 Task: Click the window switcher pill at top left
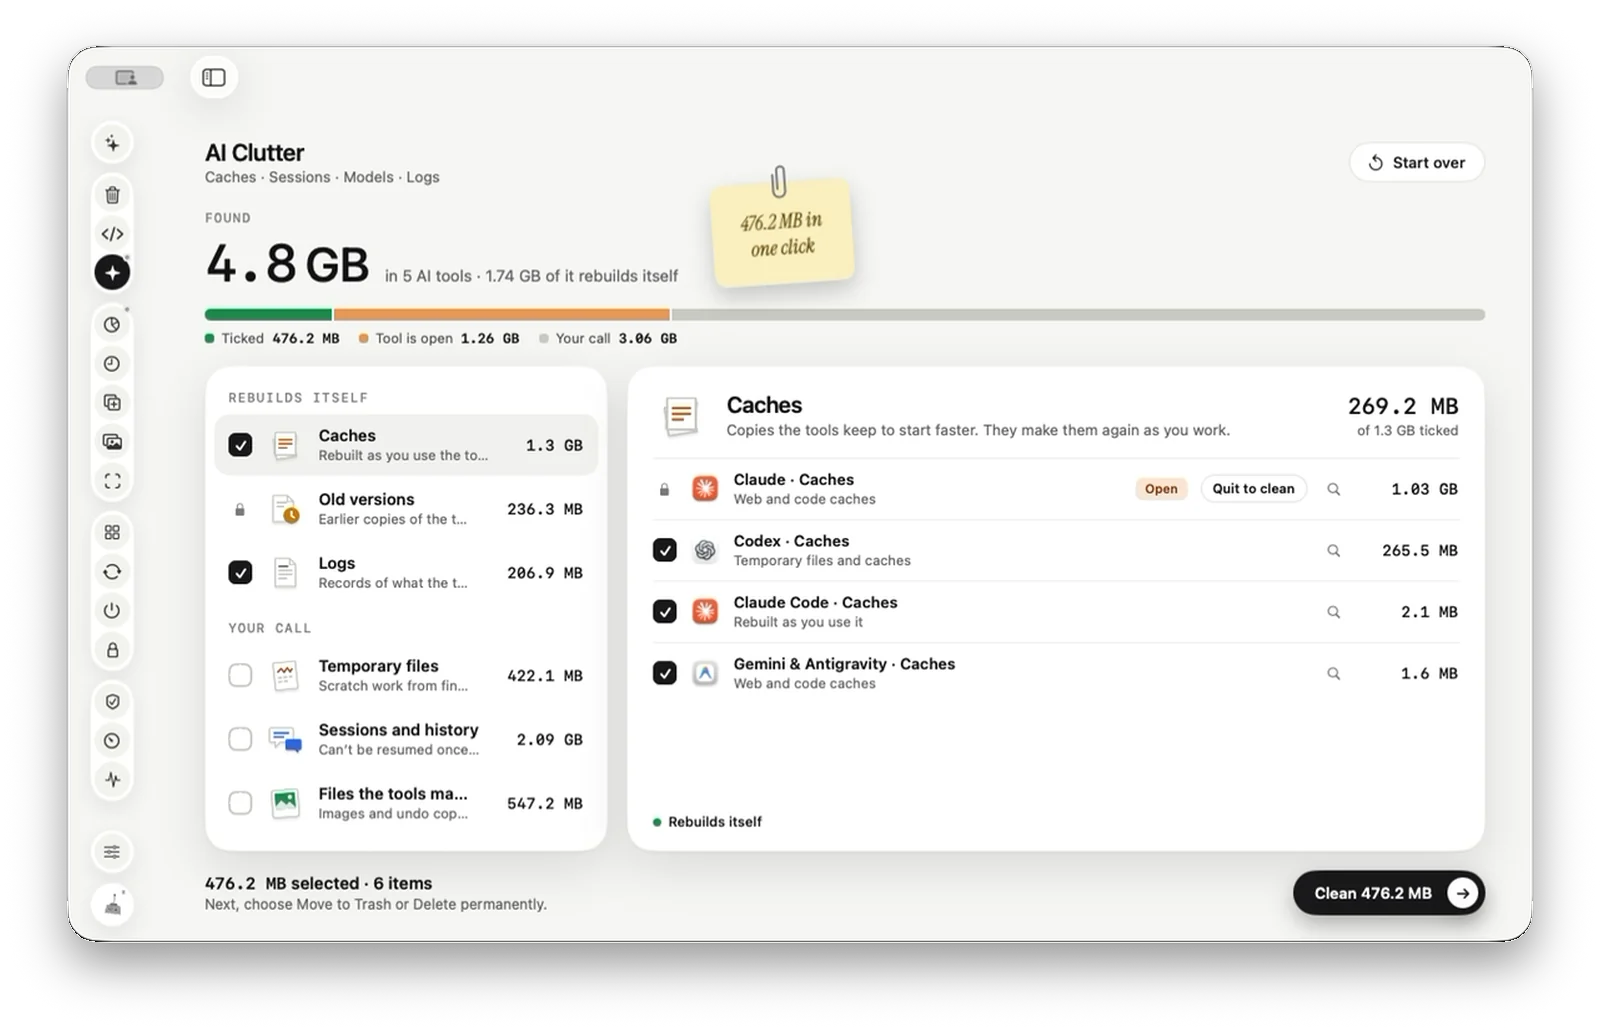pyautogui.click(x=125, y=78)
